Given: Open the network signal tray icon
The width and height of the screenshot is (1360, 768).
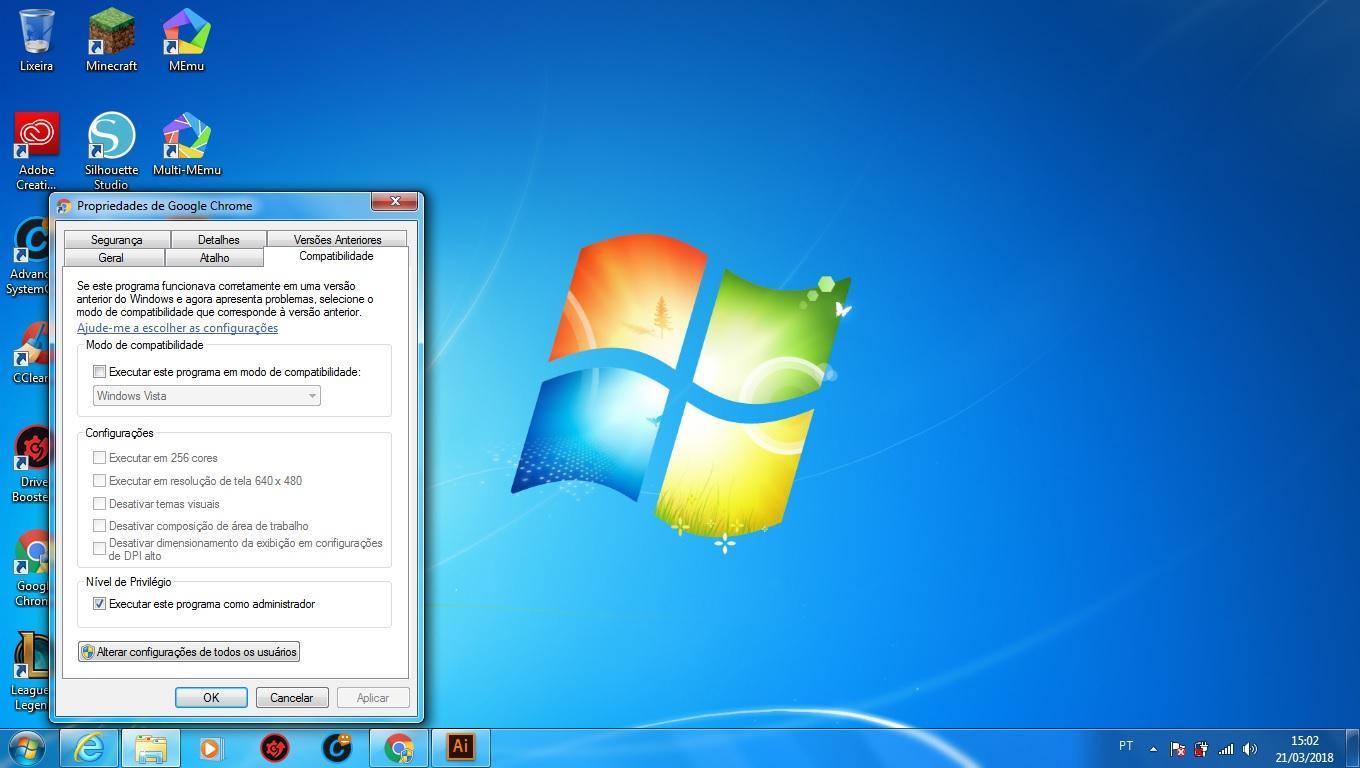Looking at the screenshot, I should [1226, 748].
